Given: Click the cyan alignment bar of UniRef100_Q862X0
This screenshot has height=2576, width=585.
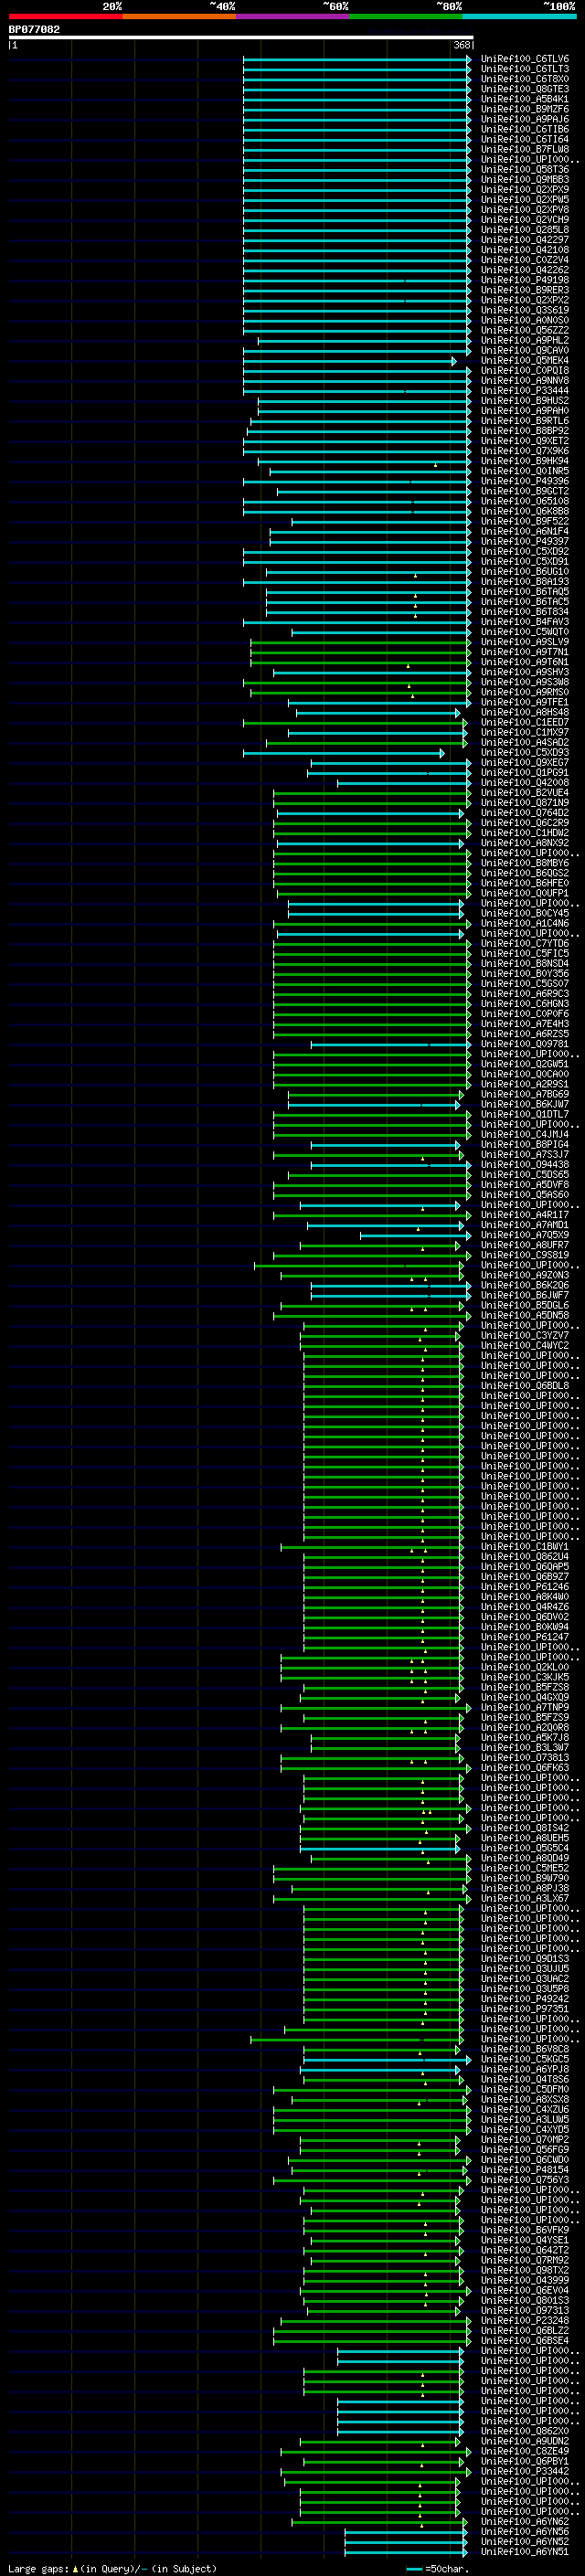Looking at the screenshot, I should click(401, 2431).
